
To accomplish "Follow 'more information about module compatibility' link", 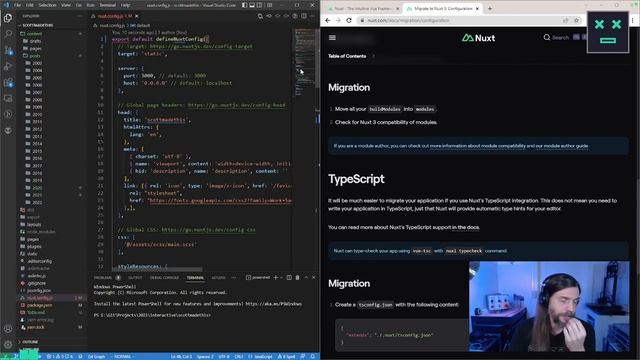I will point(478,146).
